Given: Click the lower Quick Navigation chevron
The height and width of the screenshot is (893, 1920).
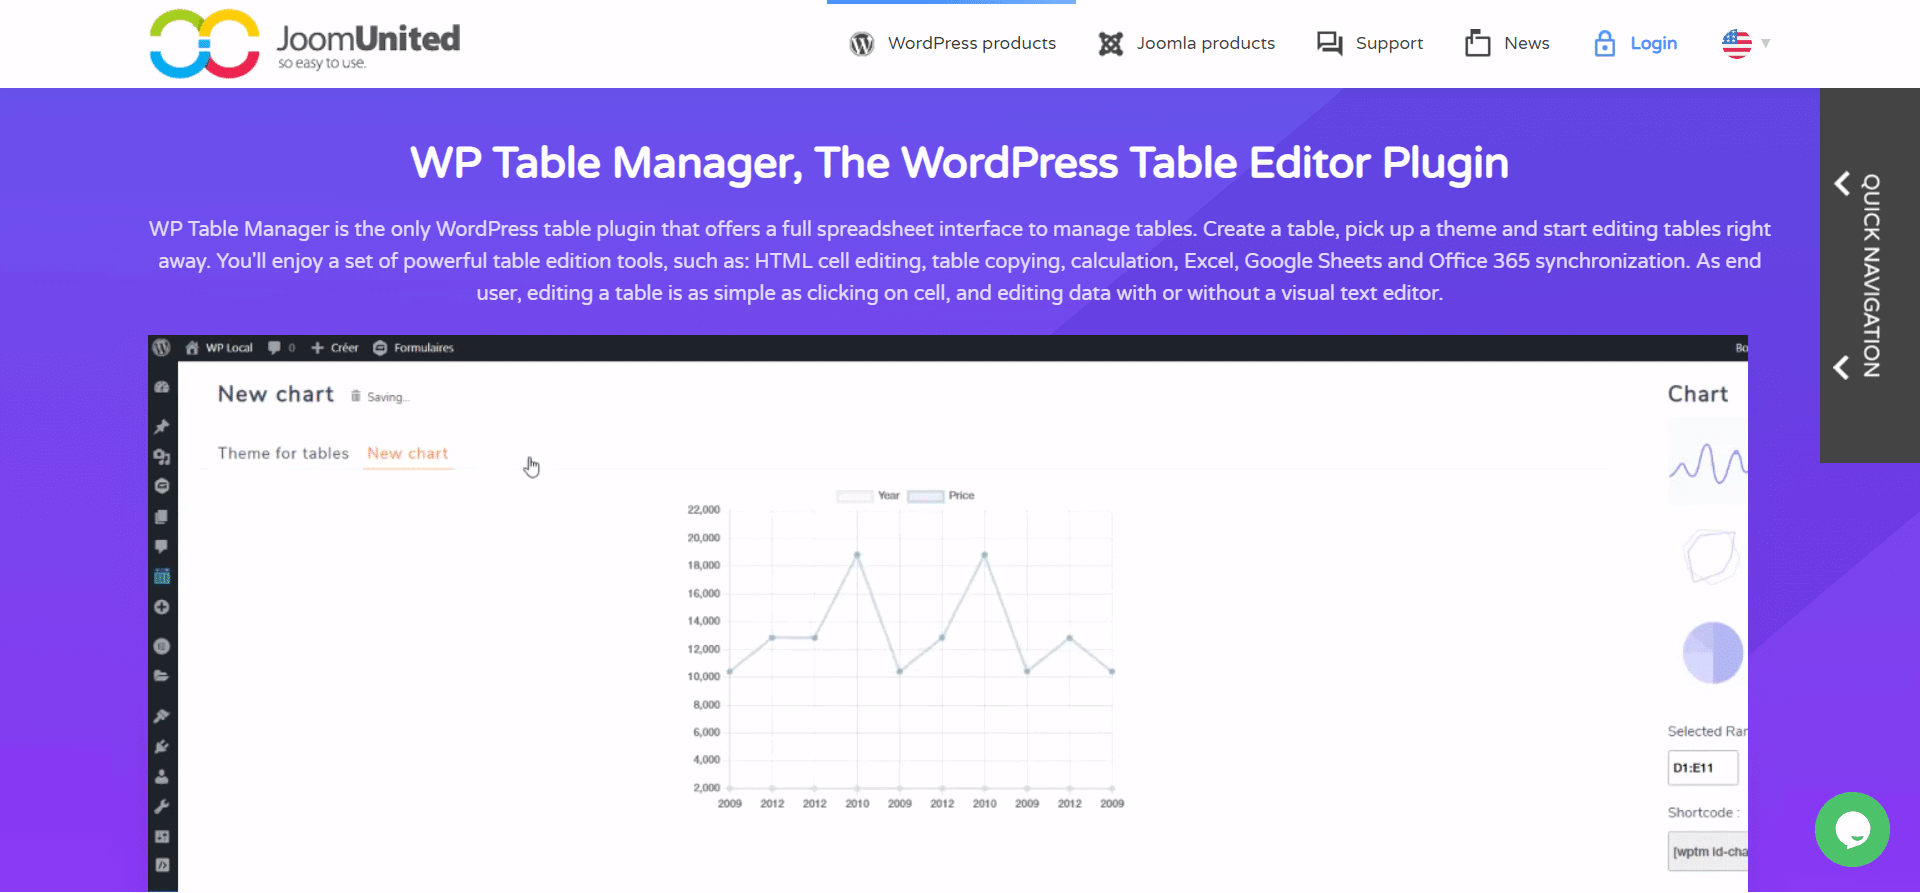Looking at the screenshot, I should 1842,367.
